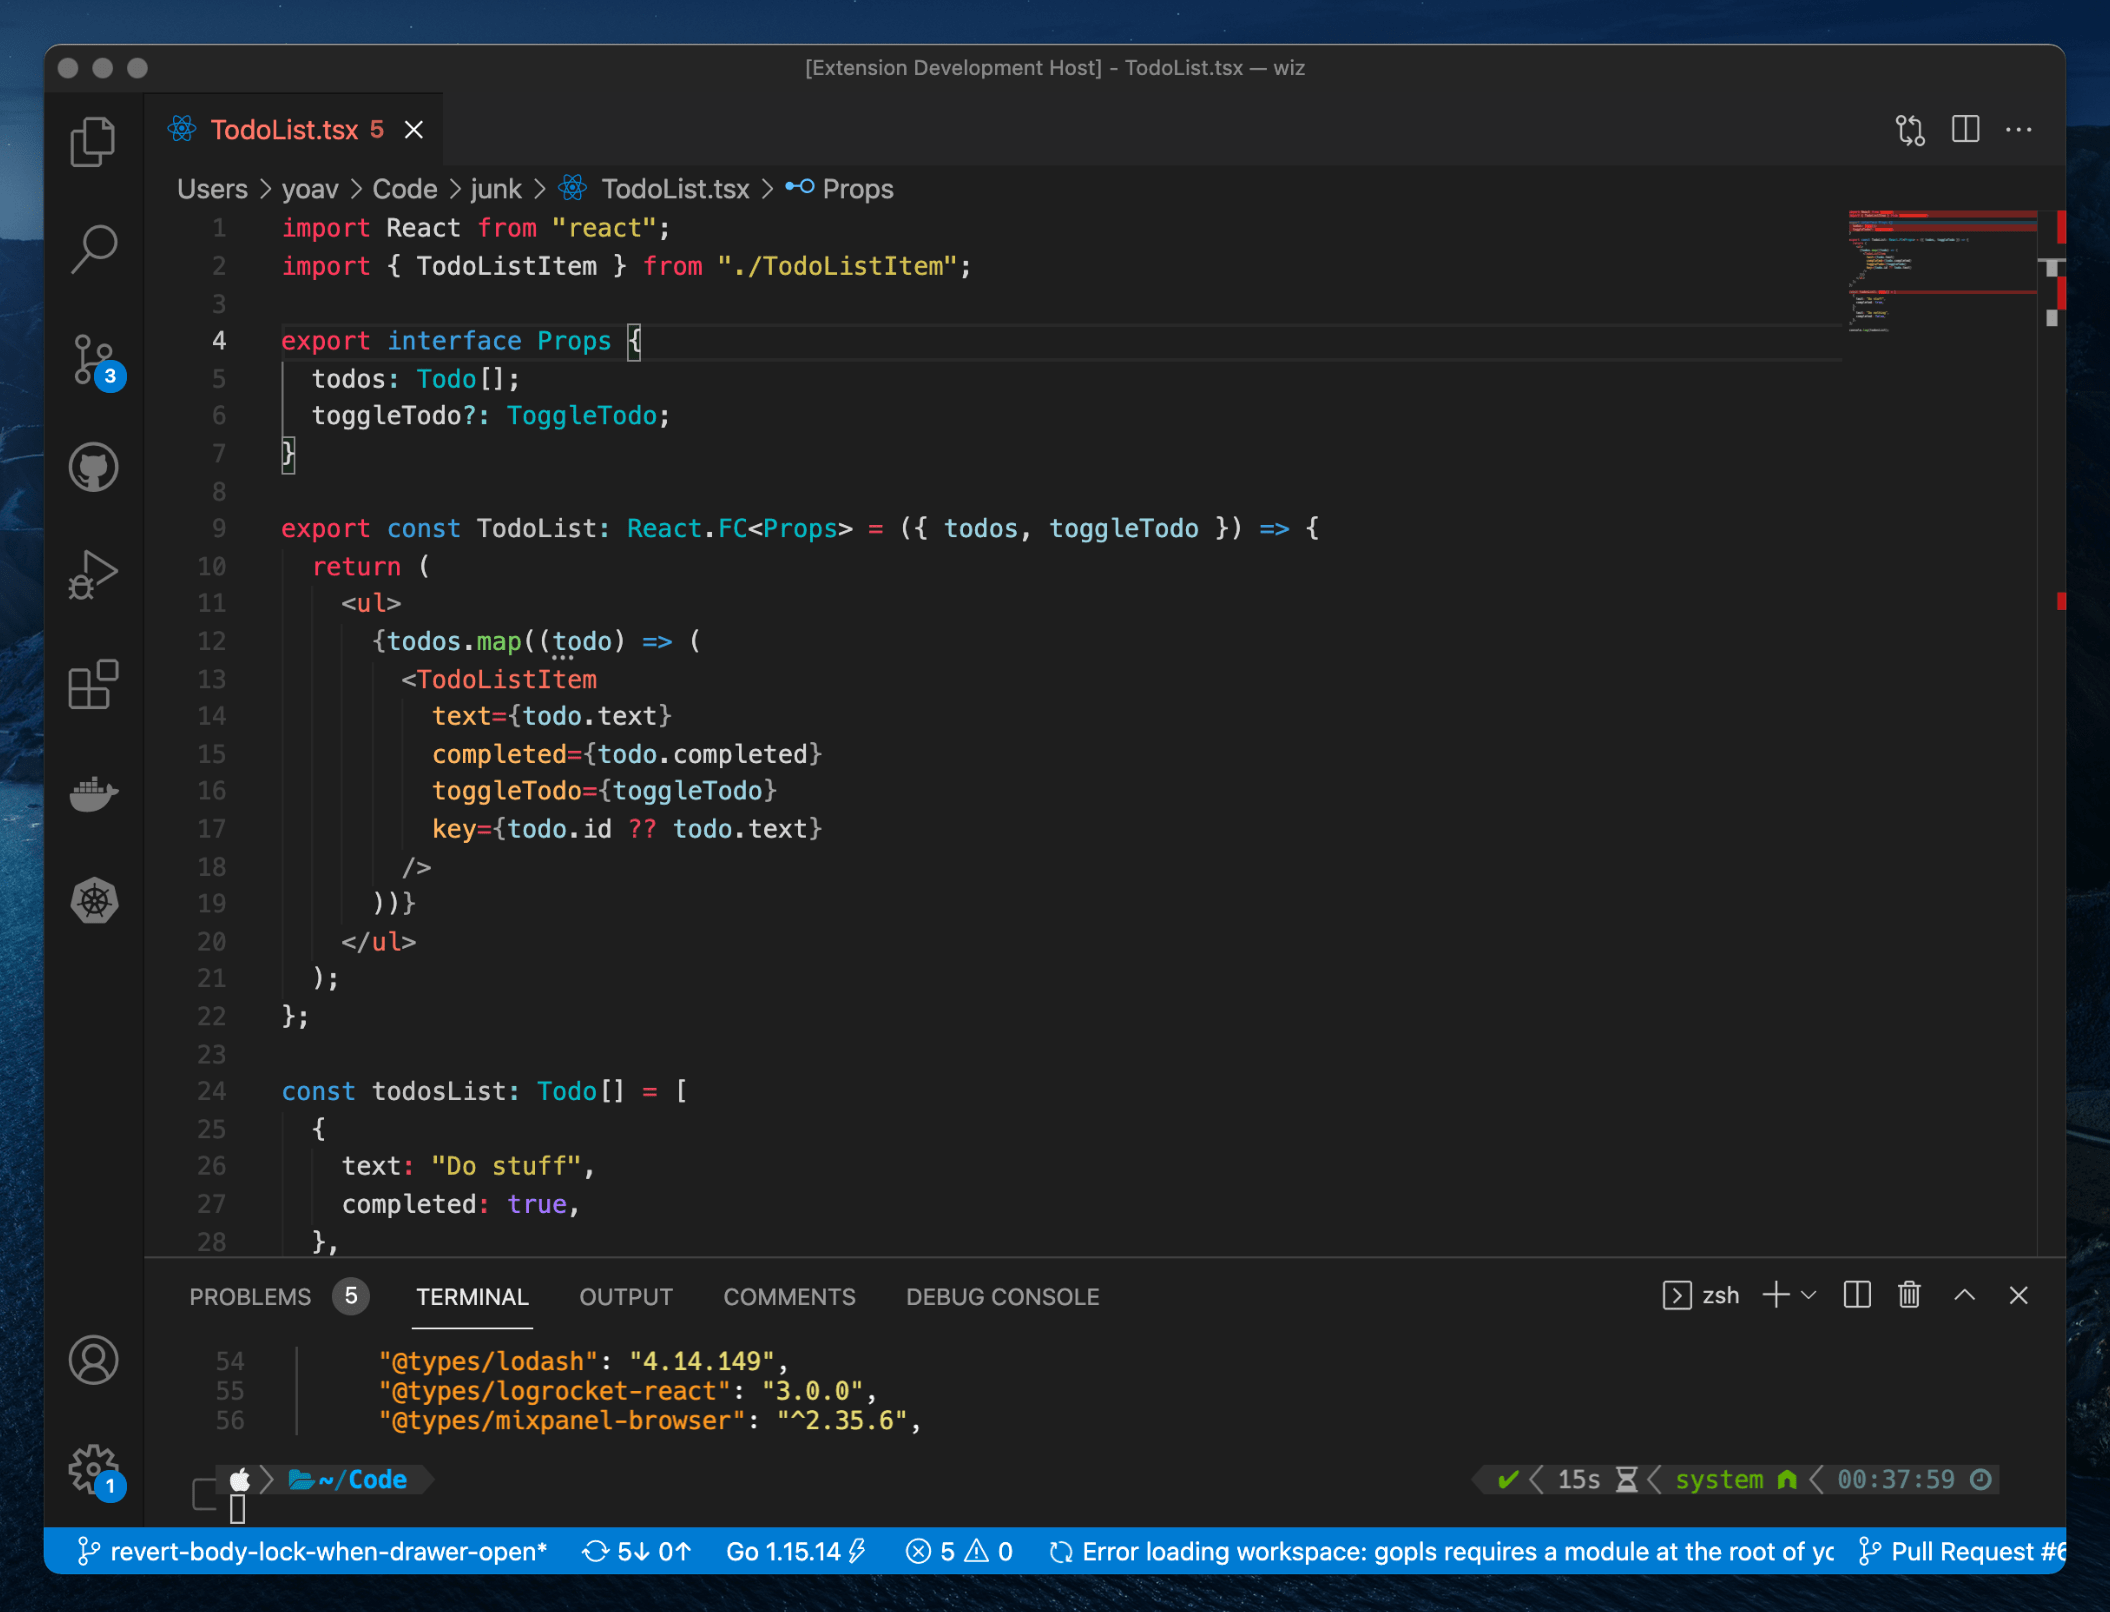The width and height of the screenshot is (2110, 1612).
Task: Click the Pull Request status bar item
Action: point(1961,1551)
